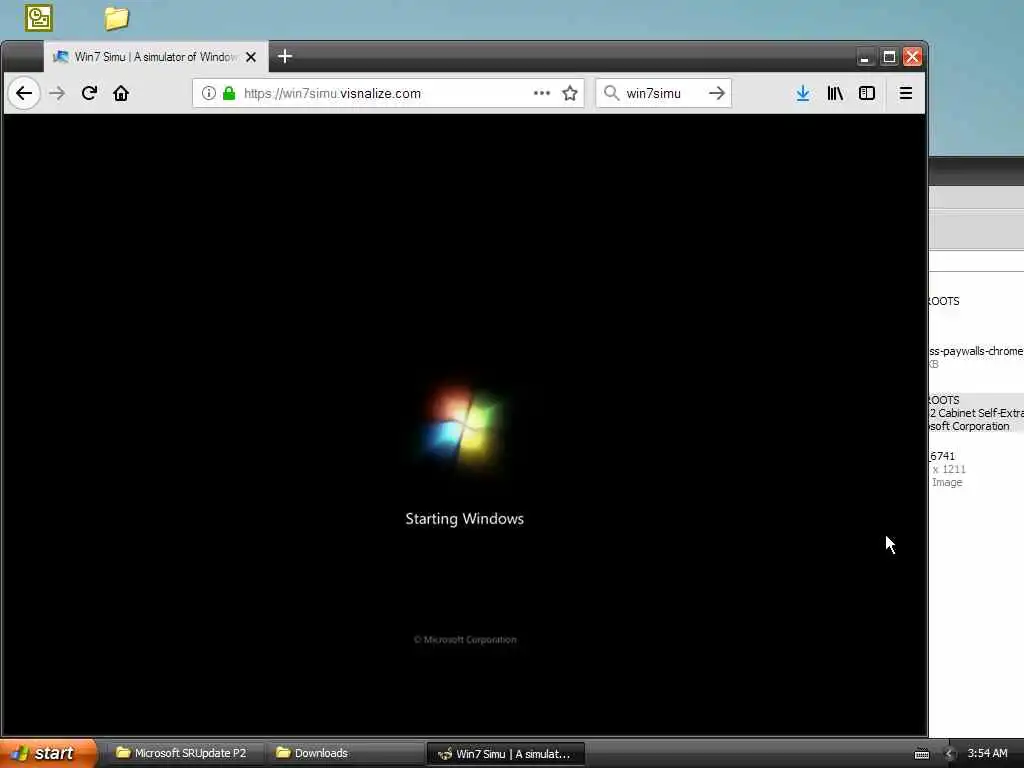This screenshot has width=1024, height=768.
Task: Bookmark this page with the star
Action: pos(570,93)
